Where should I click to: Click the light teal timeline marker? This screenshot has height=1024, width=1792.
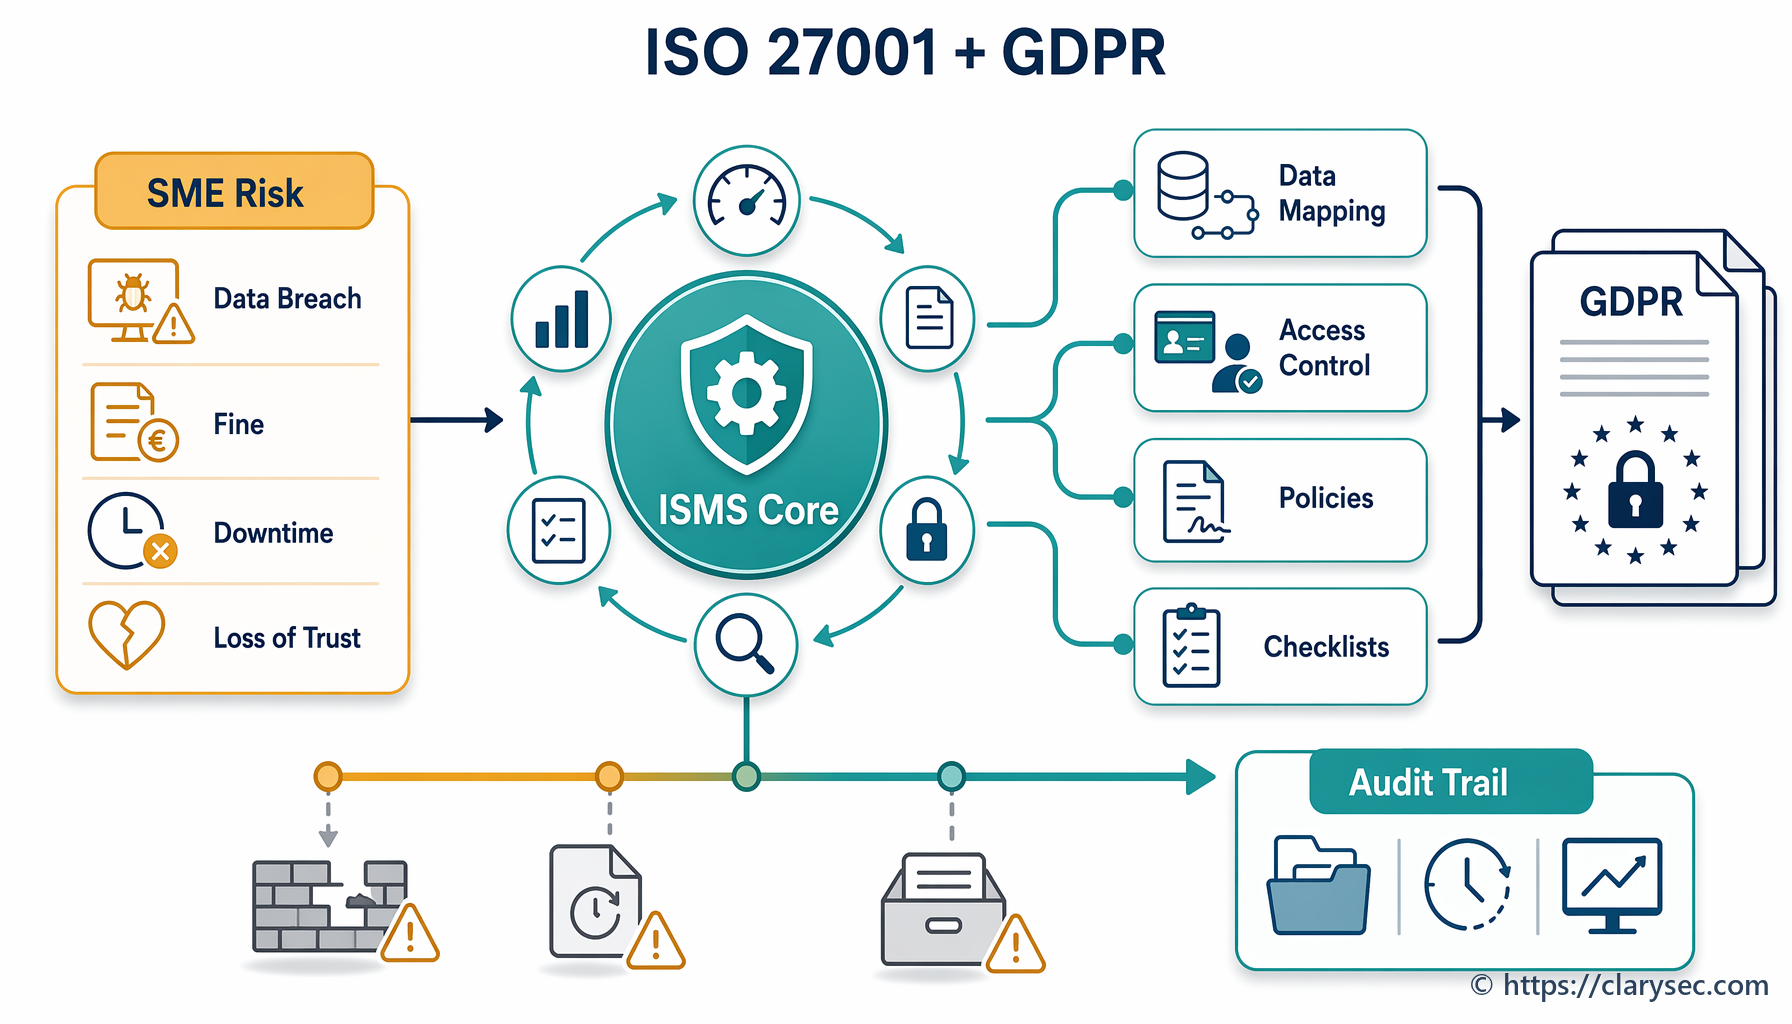pyautogui.click(x=951, y=776)
